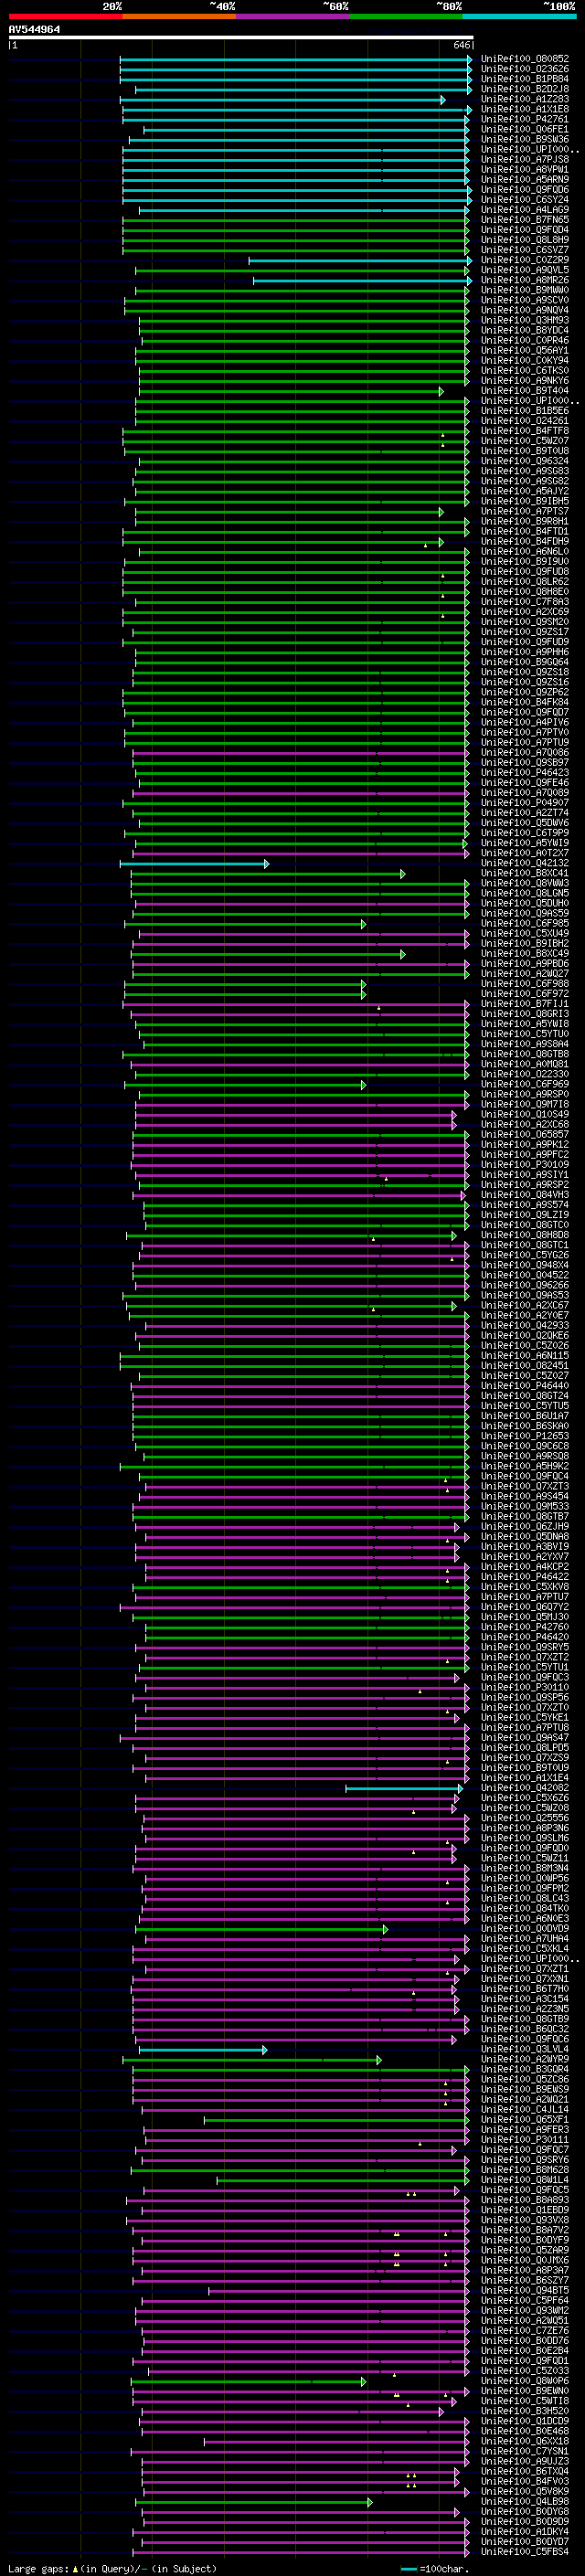The height and width of the screenshot is (2576, 585).
Task: Click UniRef100_Q948X4 label
Action: (525, 1265)
